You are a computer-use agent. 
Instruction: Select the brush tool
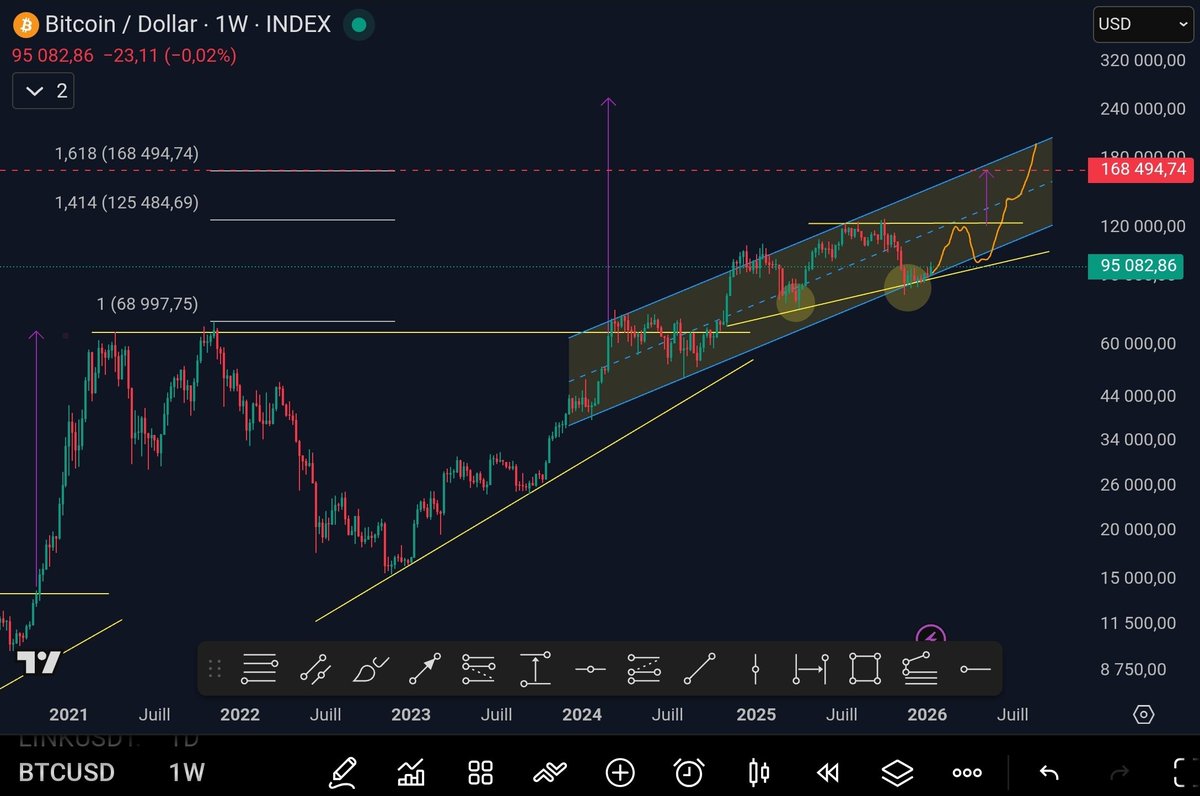tap(371, 668)
